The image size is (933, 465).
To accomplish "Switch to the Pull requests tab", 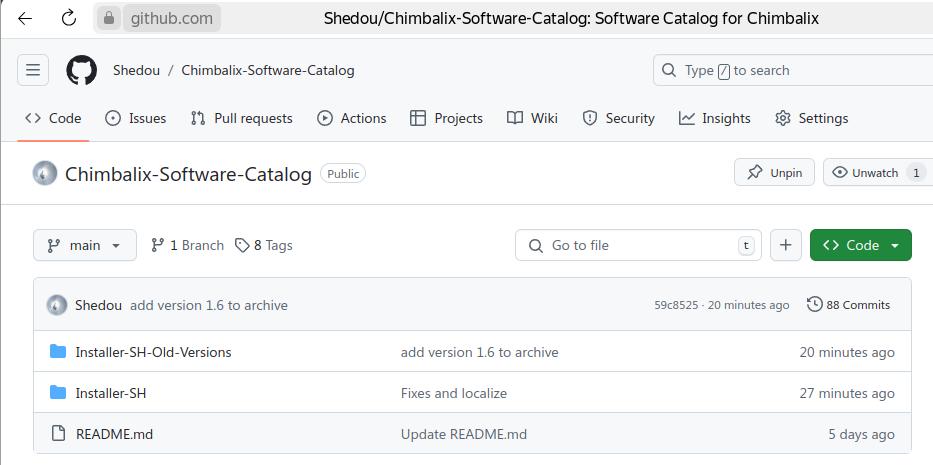I will pyautogui.click(x=241, y=118).
